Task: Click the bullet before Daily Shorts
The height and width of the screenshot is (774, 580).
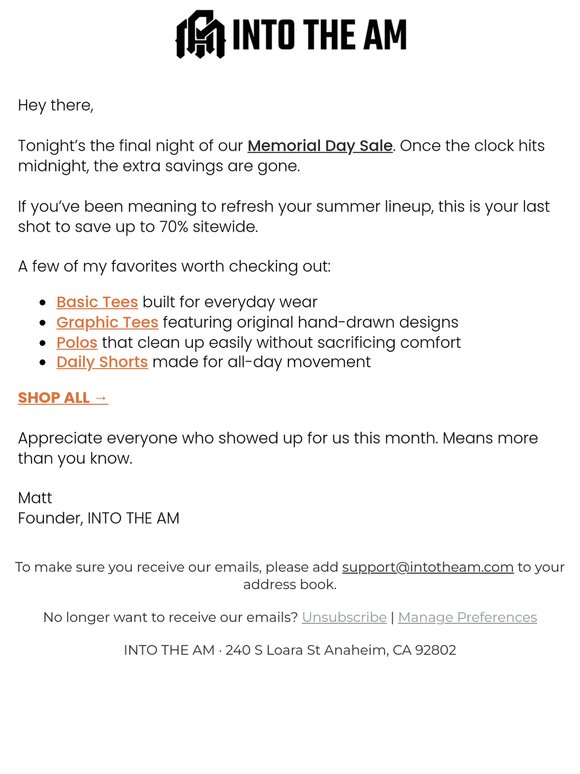Action: coord(43,363)
